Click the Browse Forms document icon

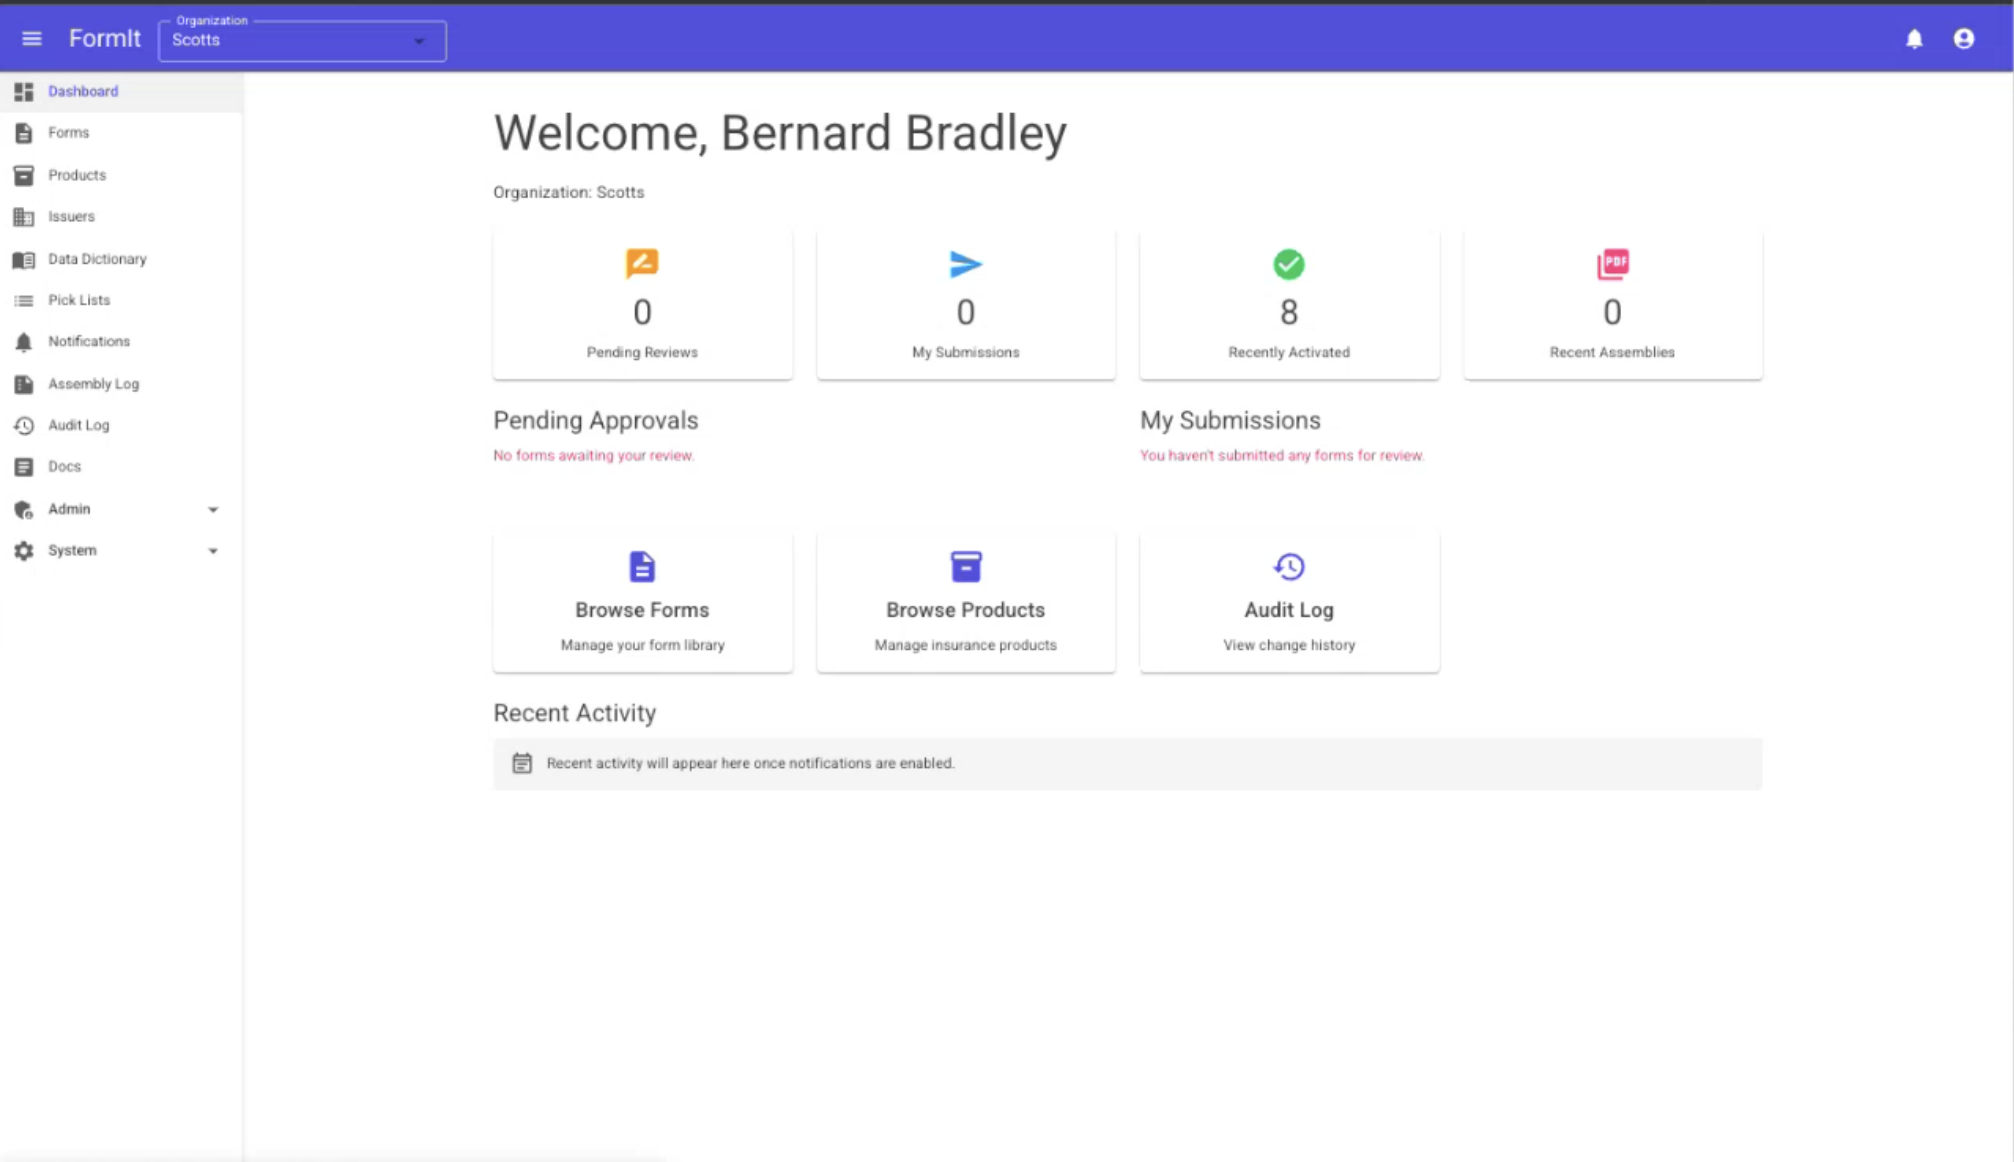[x=642, y=567]
